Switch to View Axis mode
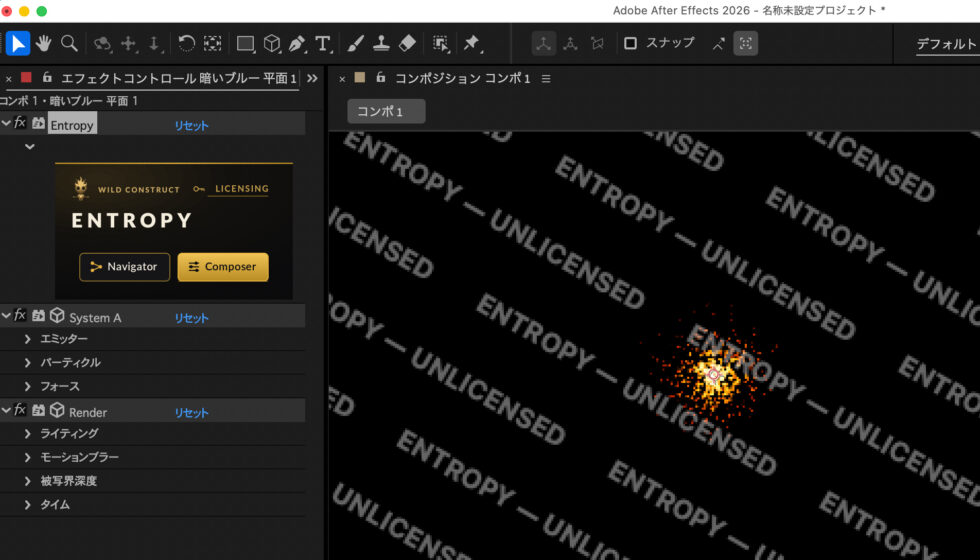Viewport: 980px width, 560px height. (598, 43)
